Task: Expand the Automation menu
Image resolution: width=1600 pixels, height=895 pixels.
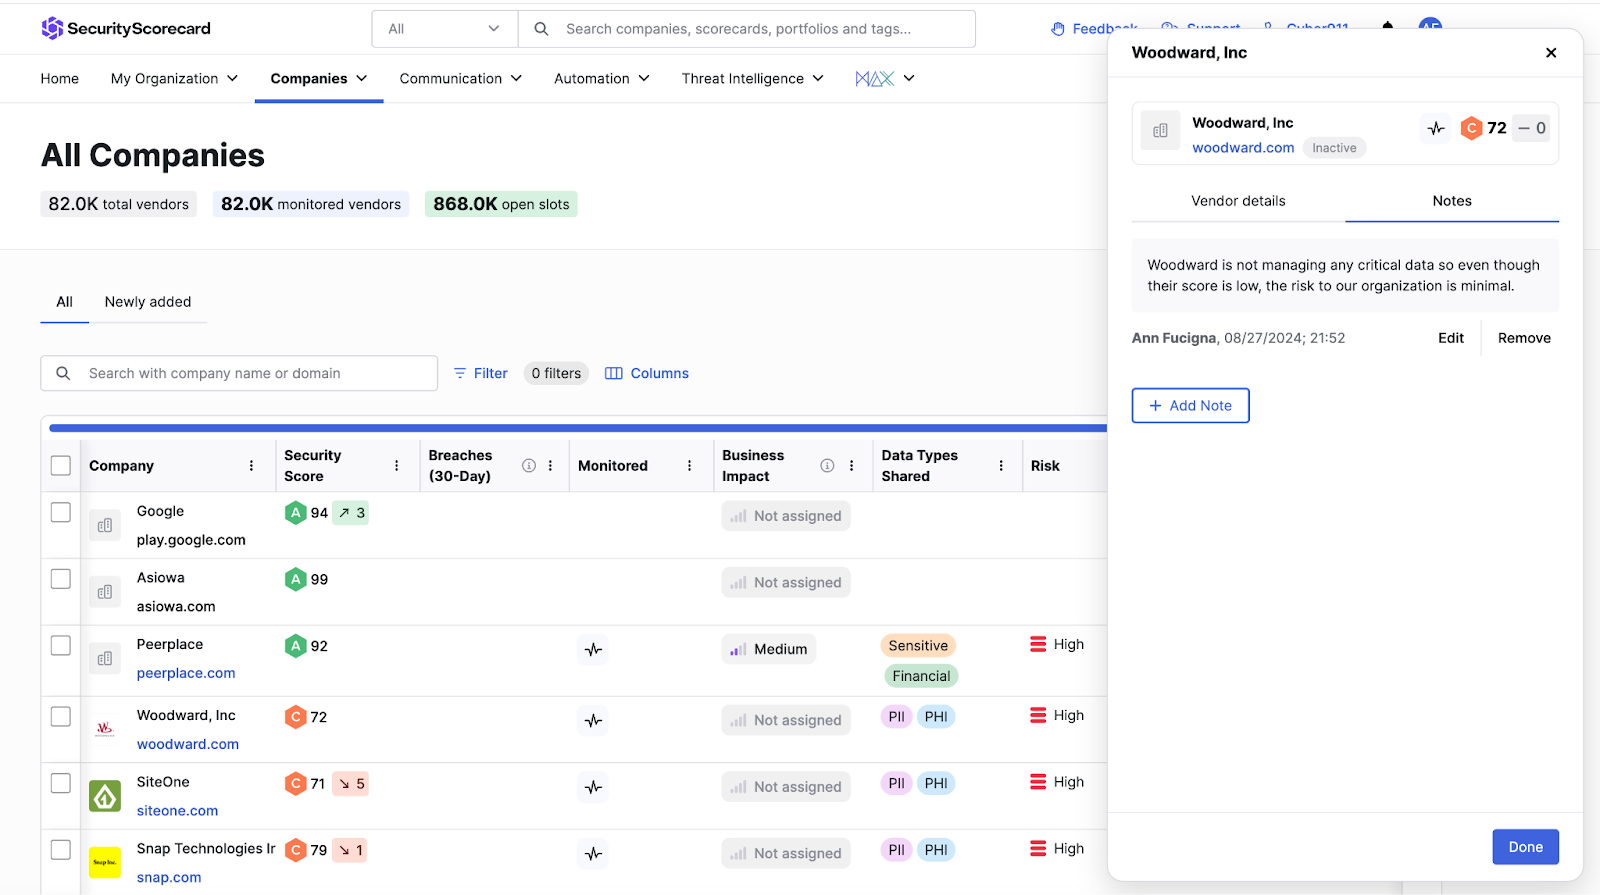Action: click(x=602, y=78)
